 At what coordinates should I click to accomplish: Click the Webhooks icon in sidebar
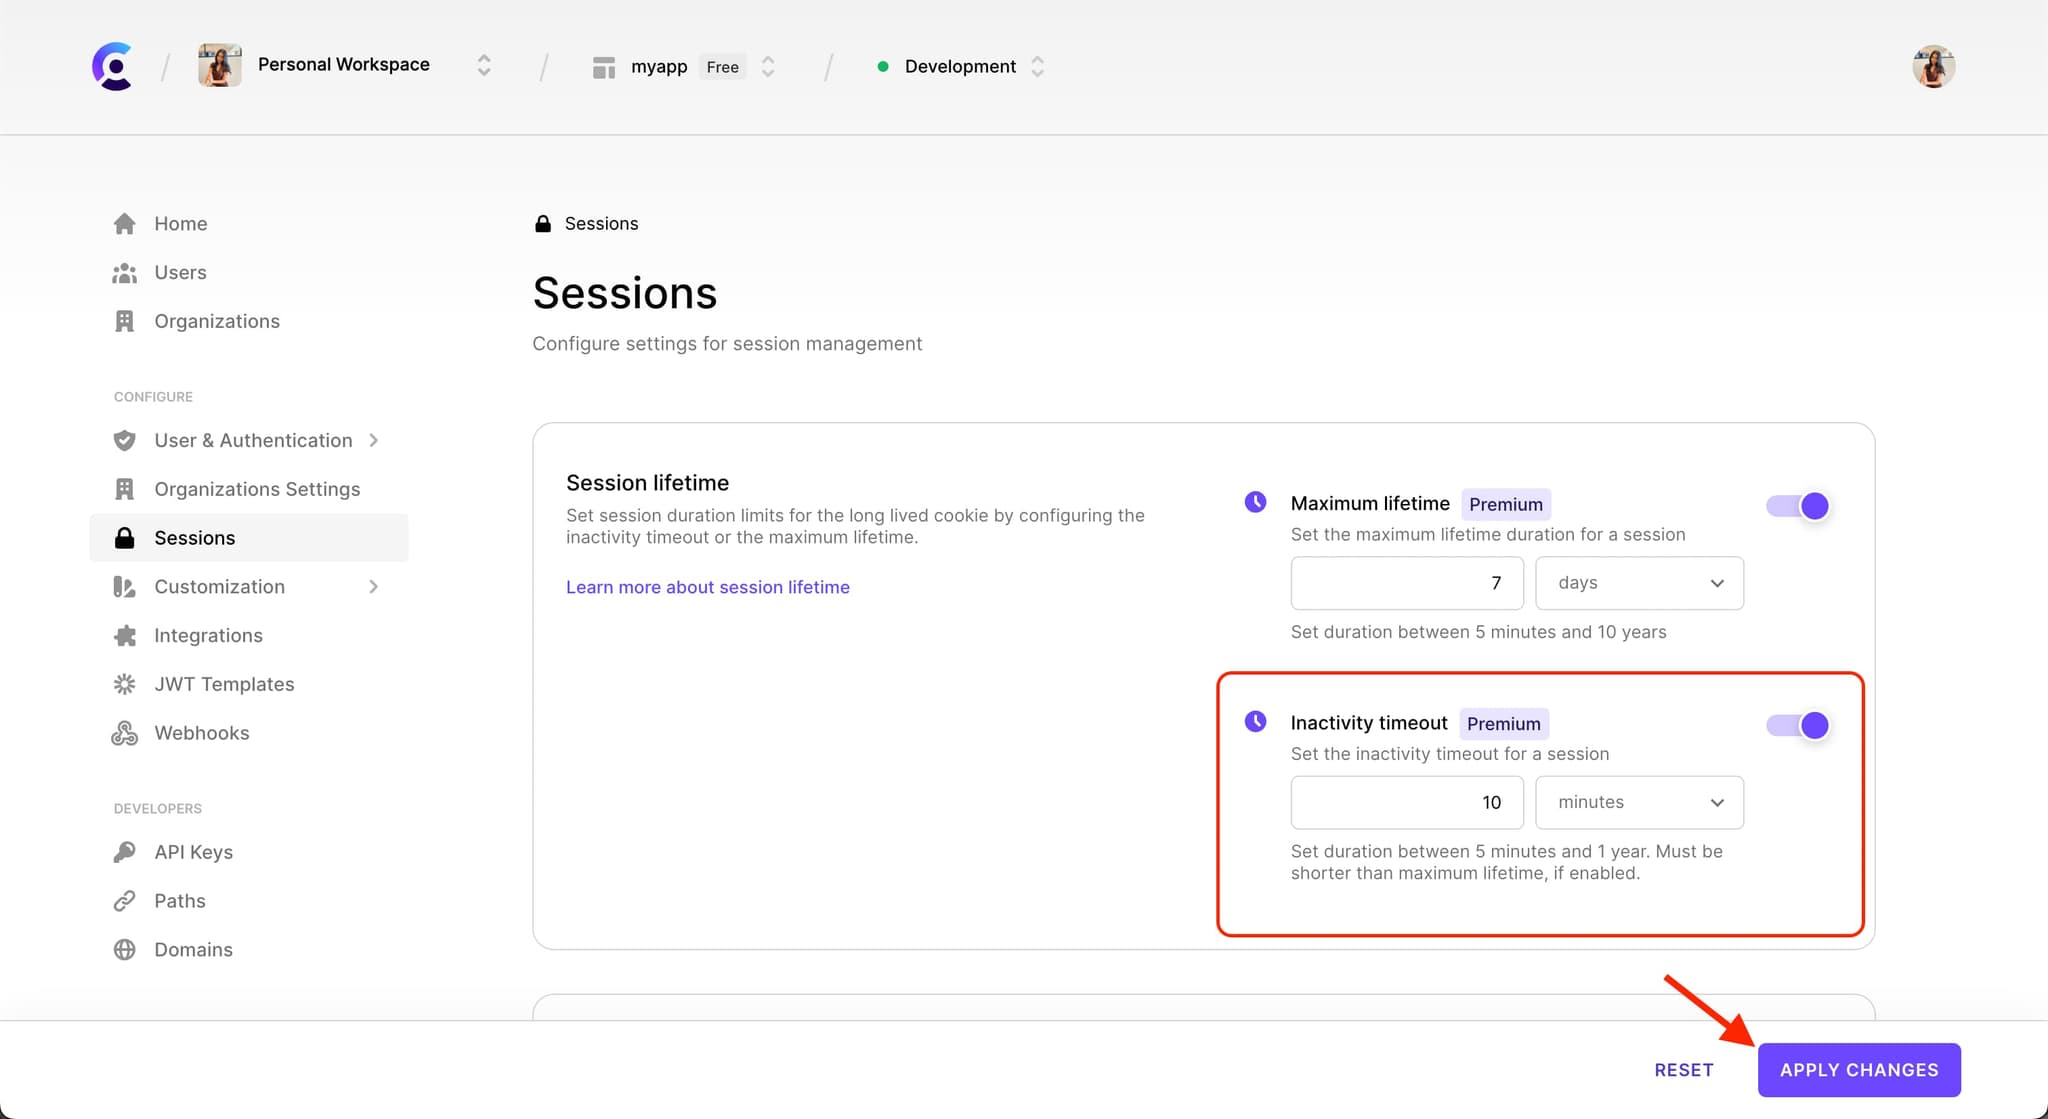click(125, 733)
